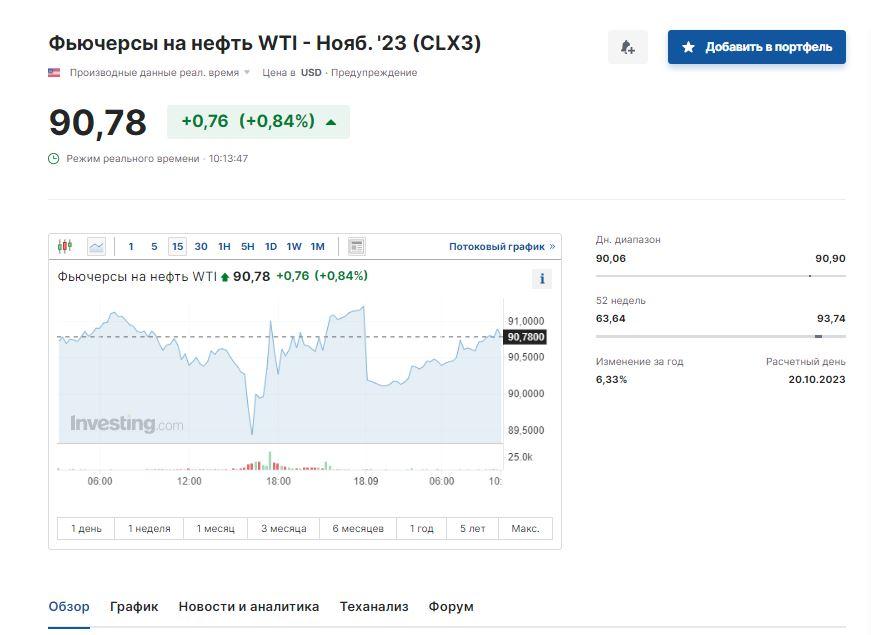The height and width of the screenshot is (635, 871).
Task: Click the real-time clock icon
Action: click(x=53, y=159)
